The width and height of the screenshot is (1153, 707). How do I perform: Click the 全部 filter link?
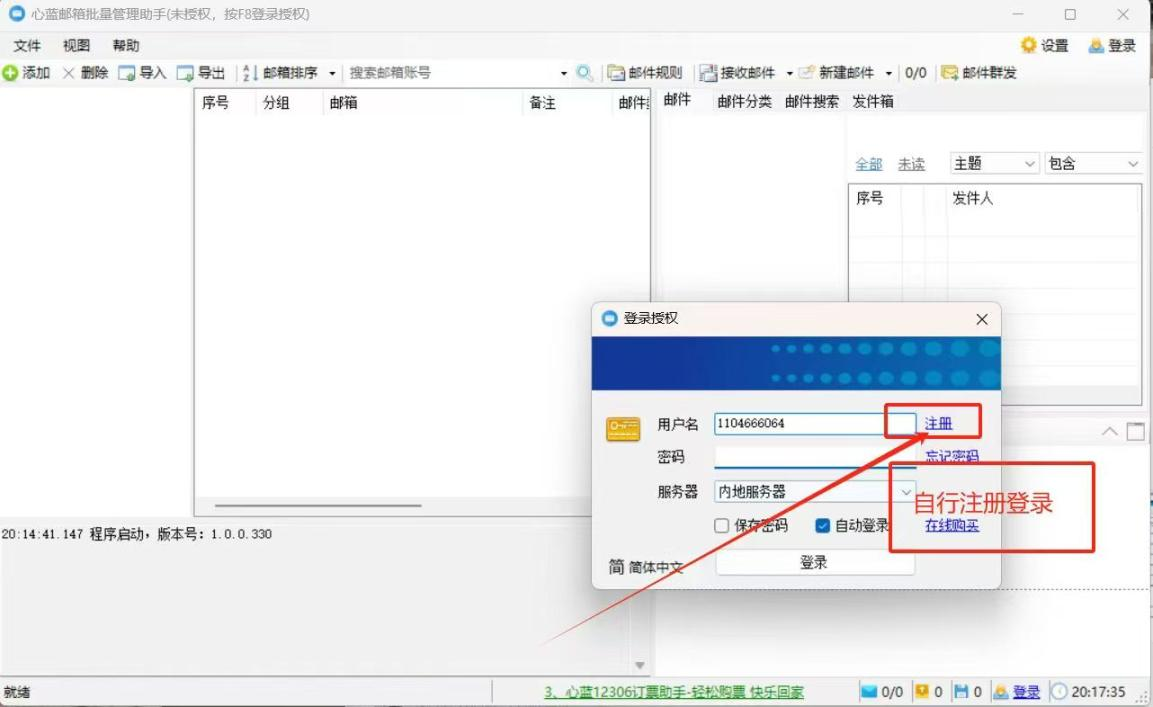(x=868, y=164)
